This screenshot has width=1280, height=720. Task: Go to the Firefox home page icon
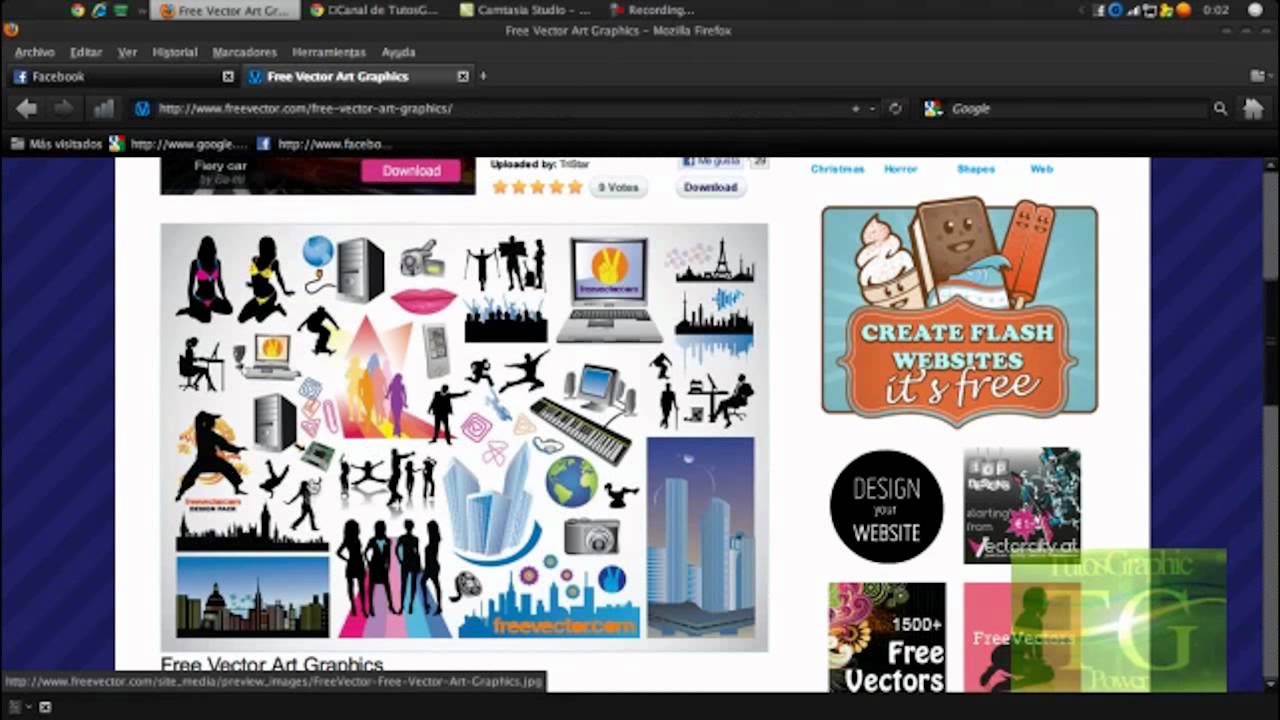[1253, 109]
